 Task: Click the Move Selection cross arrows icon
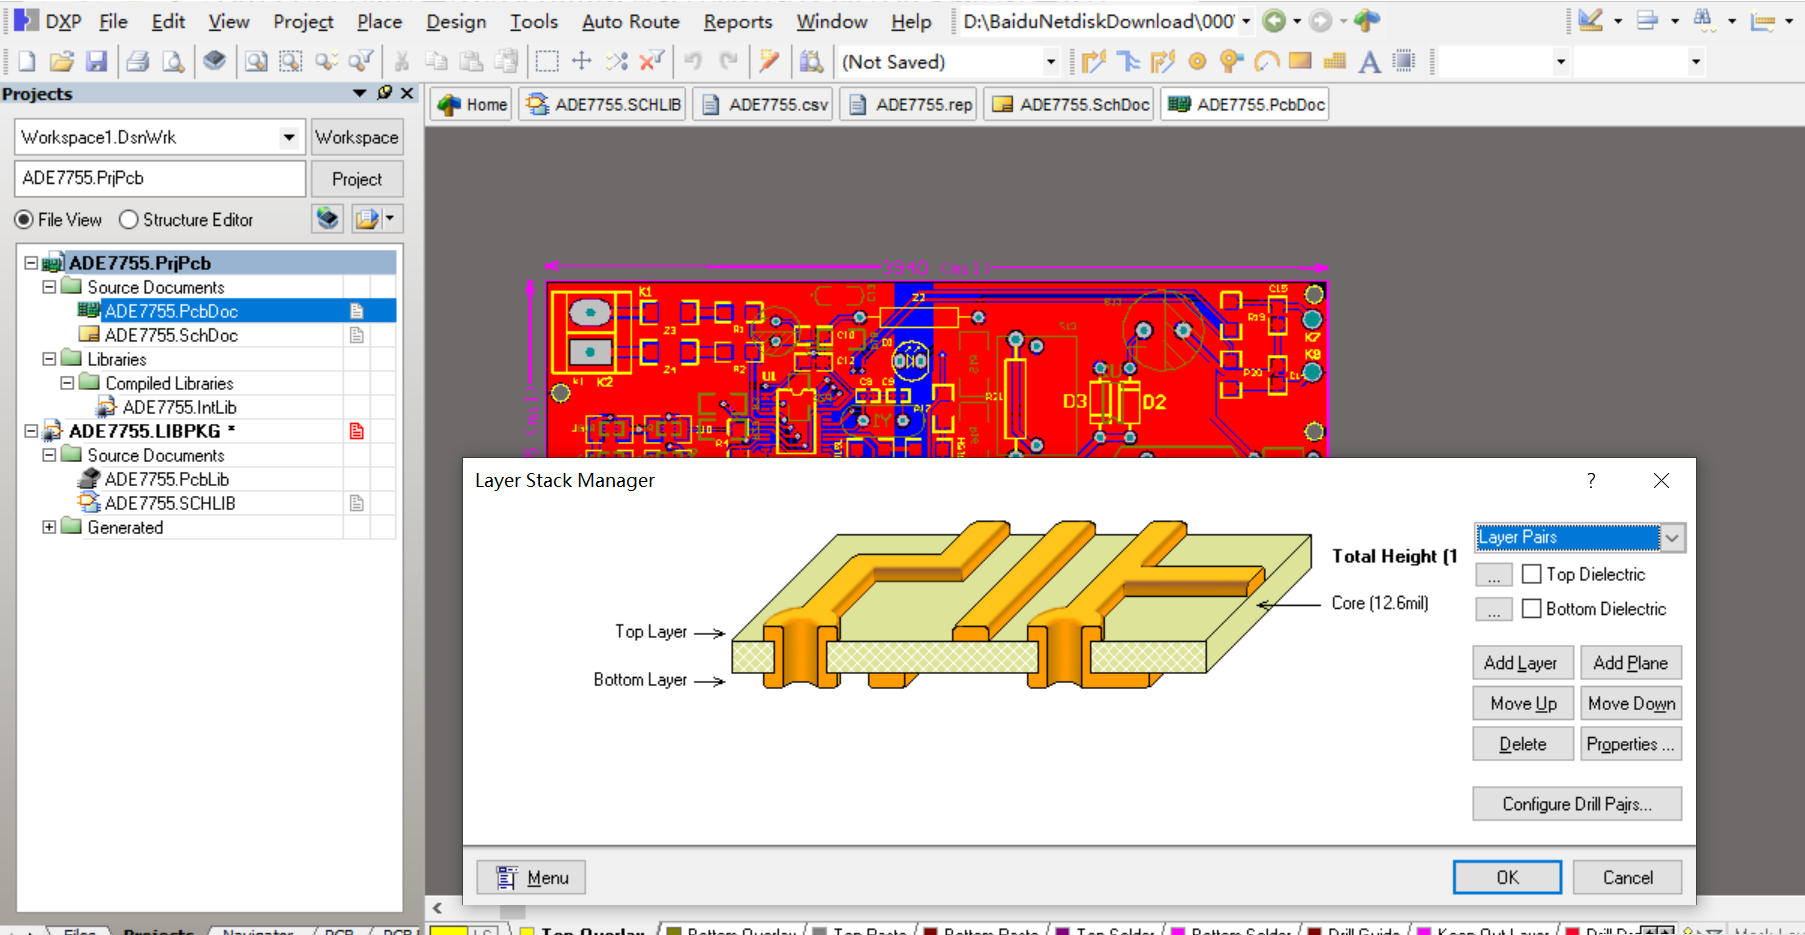pos(582,62)
